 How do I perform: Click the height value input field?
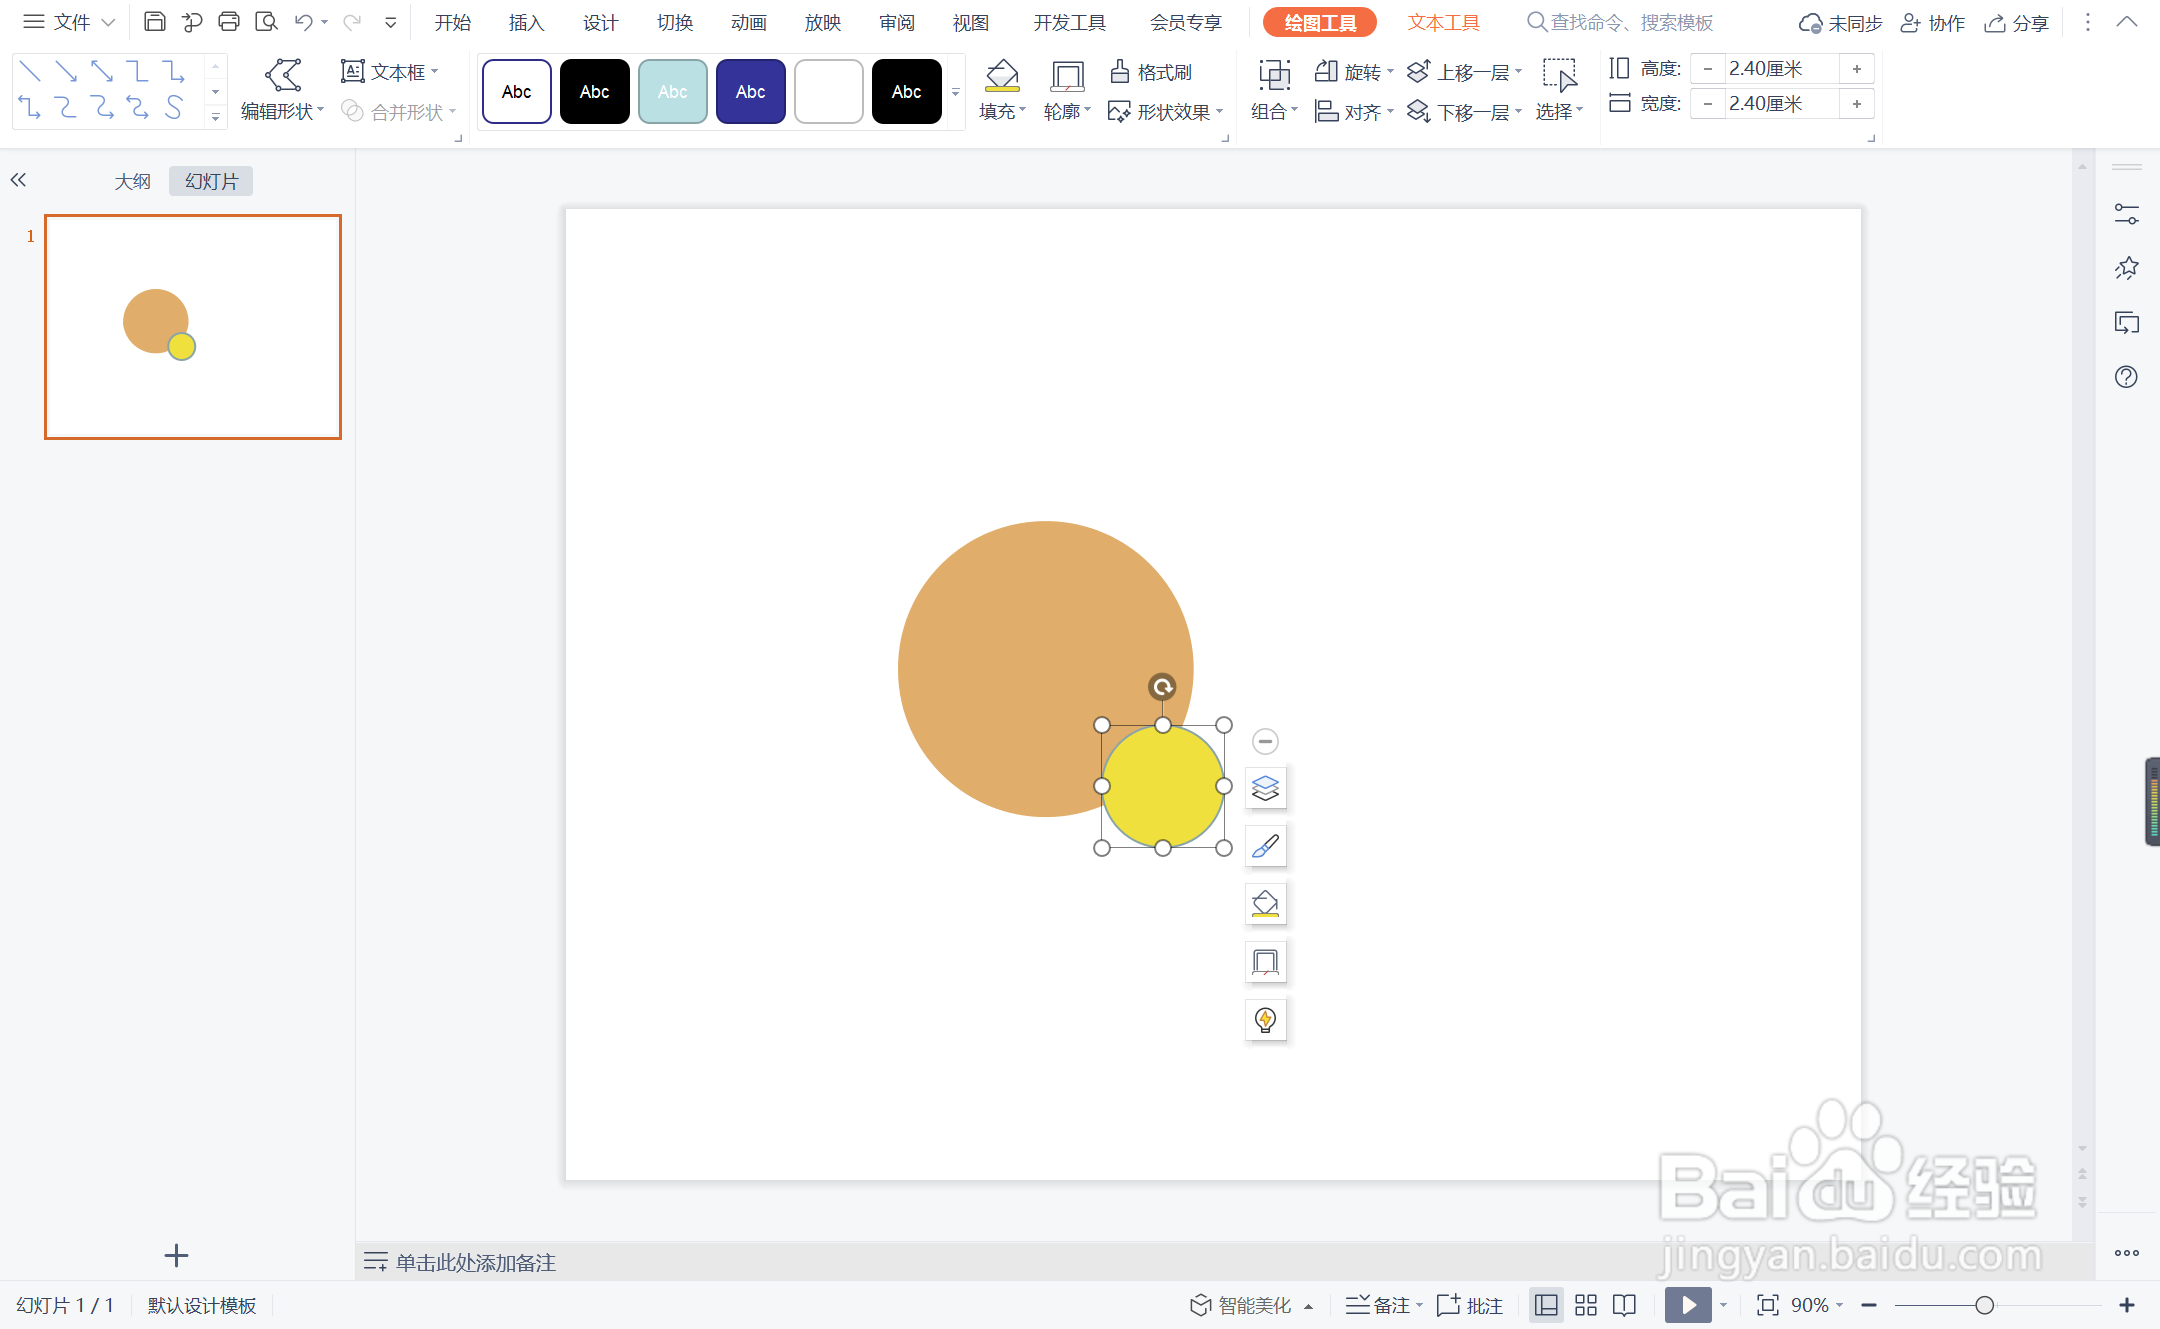1780,68
